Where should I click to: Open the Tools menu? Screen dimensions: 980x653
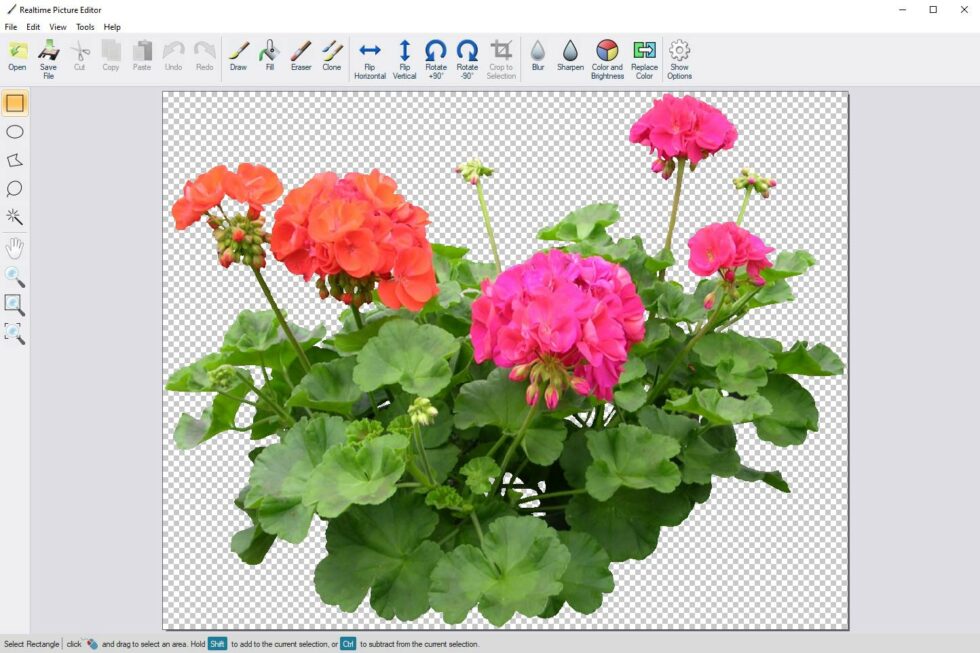point(84,27)
